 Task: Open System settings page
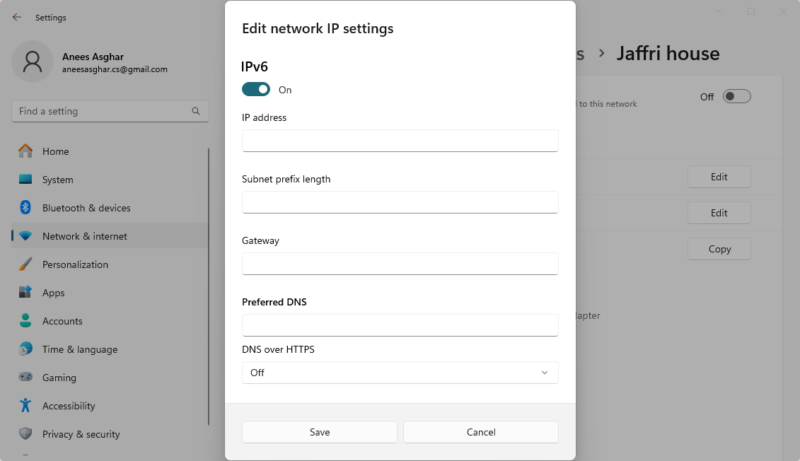pos(110,180)
